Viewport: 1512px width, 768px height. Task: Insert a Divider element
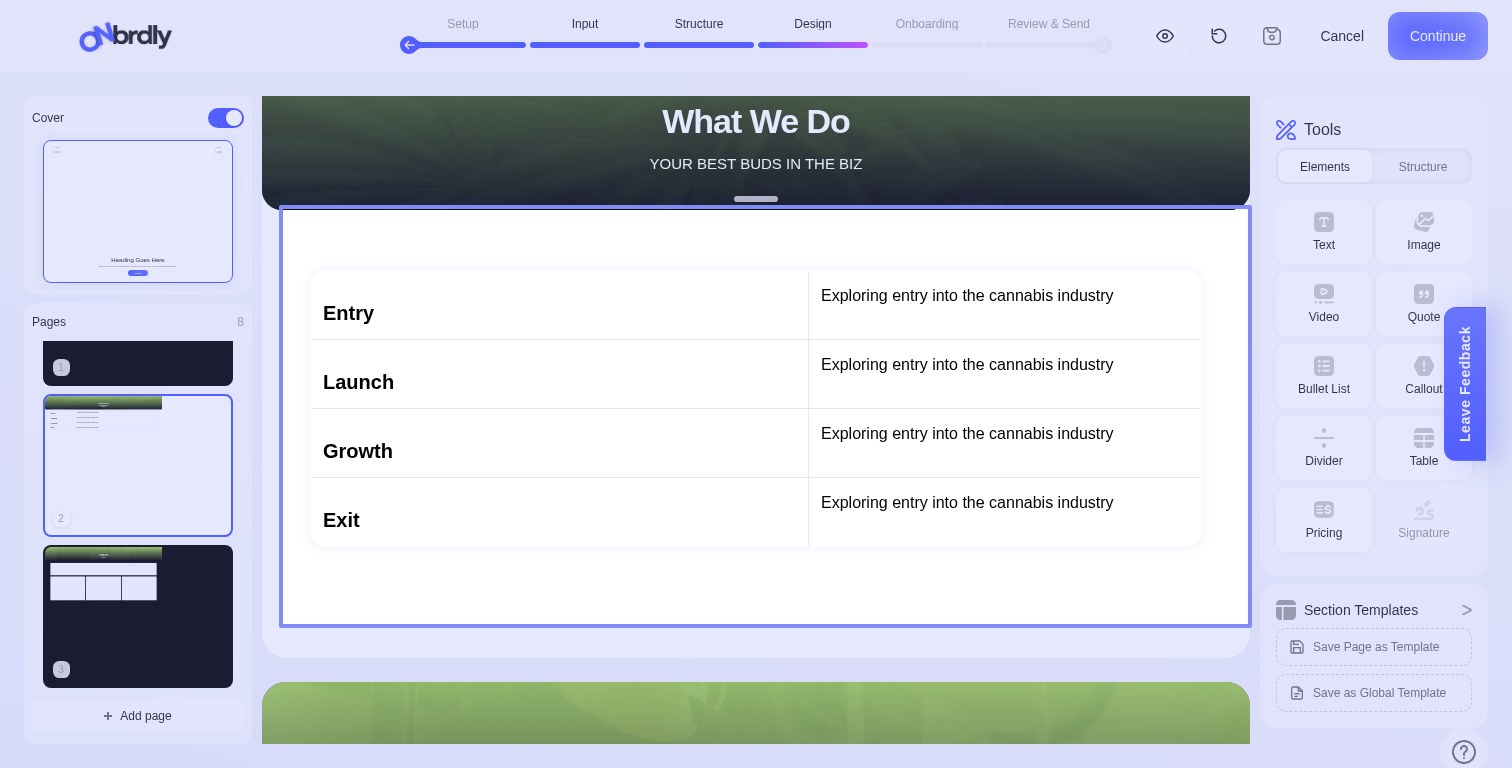(1323, 448)
